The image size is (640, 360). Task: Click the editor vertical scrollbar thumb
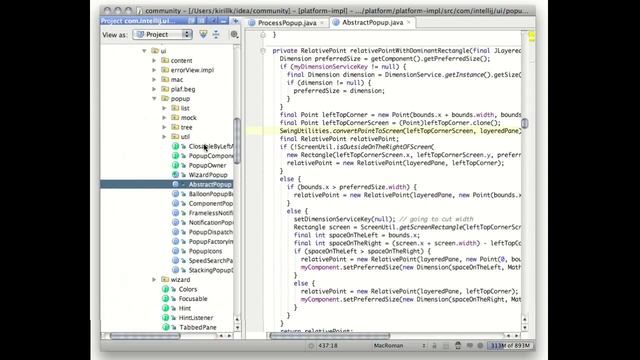524,123
